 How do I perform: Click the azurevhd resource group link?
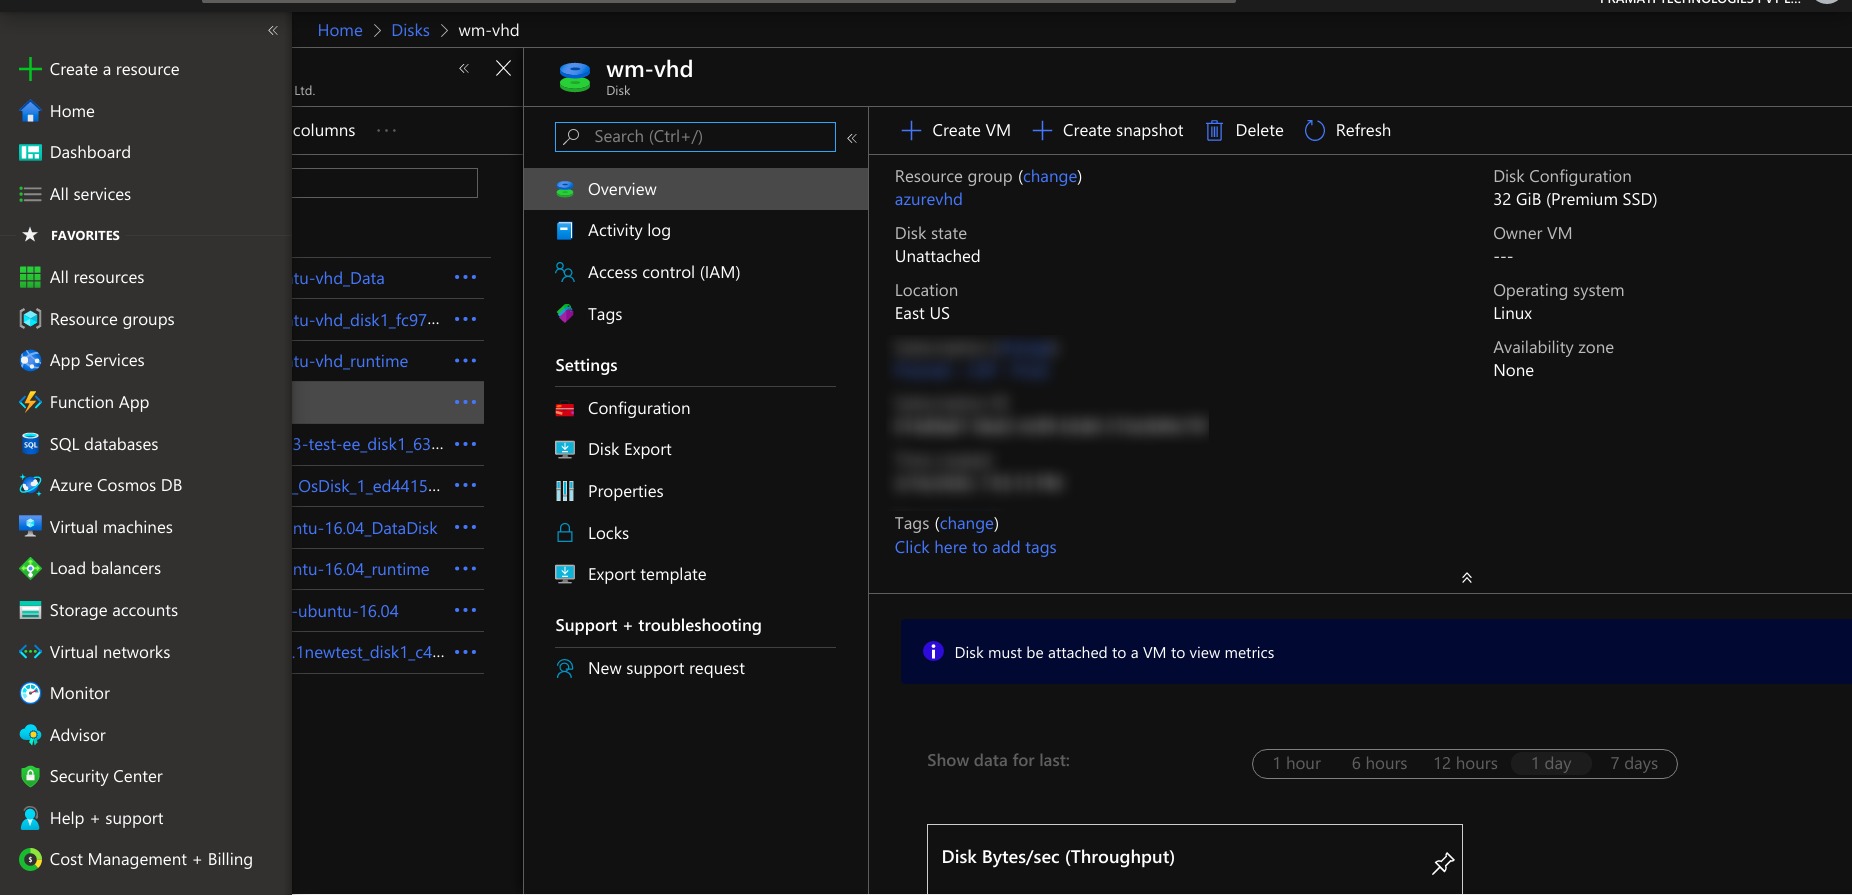pos(928,200)
